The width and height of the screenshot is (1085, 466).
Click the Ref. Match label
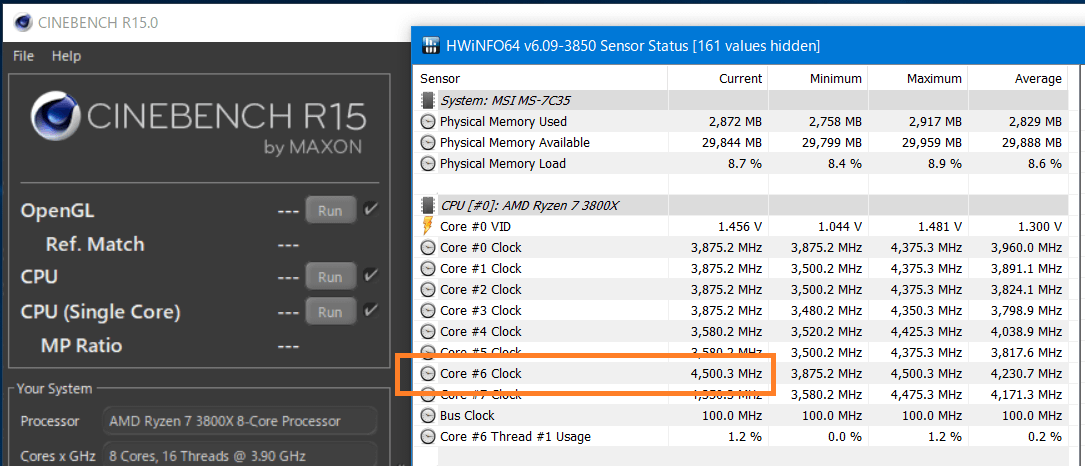tap(95, 244)
